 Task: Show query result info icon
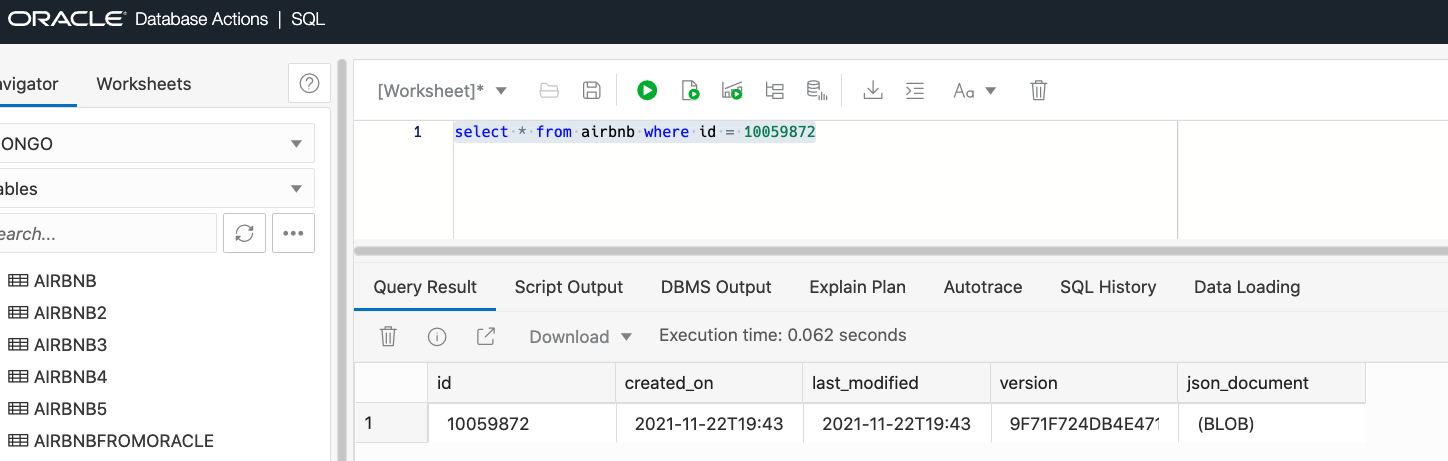pyautogui.click(x=437, y=336)
